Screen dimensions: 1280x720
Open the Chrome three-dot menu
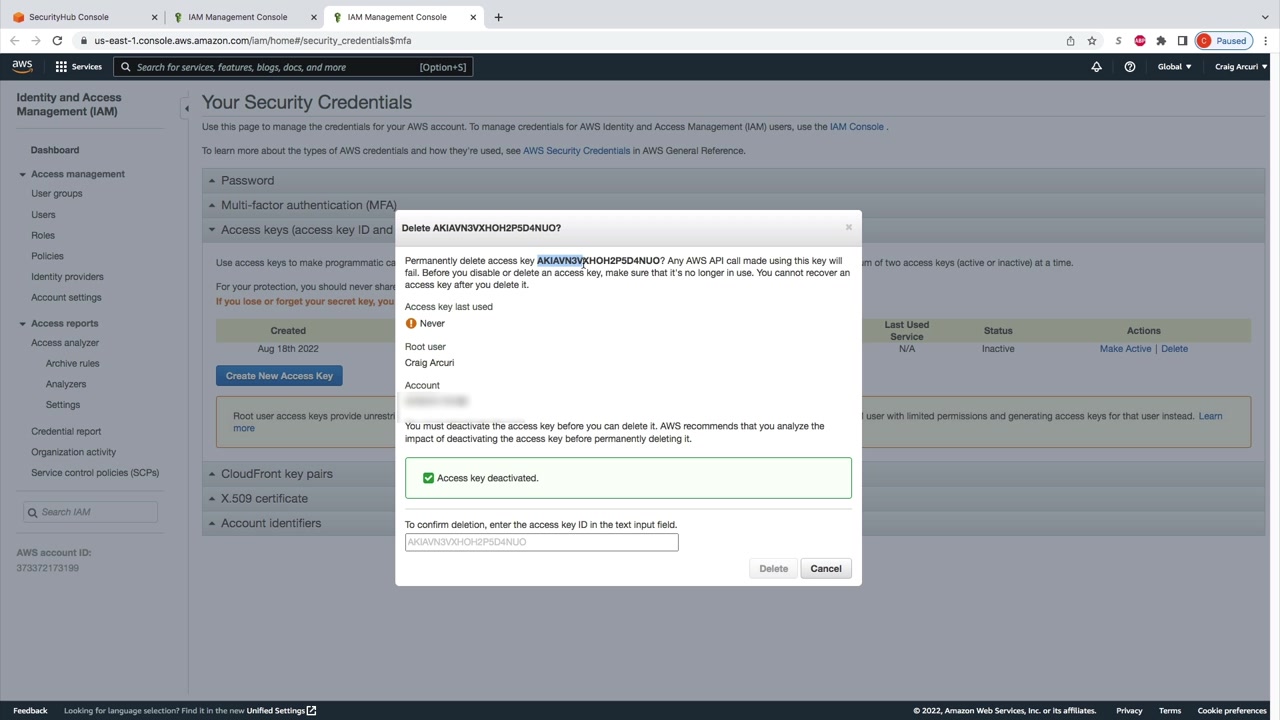(1266, 41)
